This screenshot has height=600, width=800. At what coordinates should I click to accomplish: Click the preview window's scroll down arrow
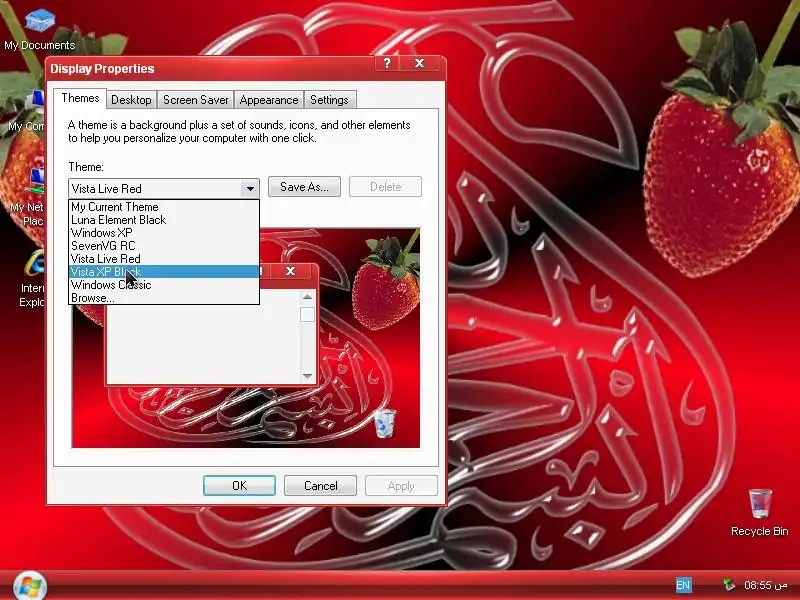tap(307, 376)
